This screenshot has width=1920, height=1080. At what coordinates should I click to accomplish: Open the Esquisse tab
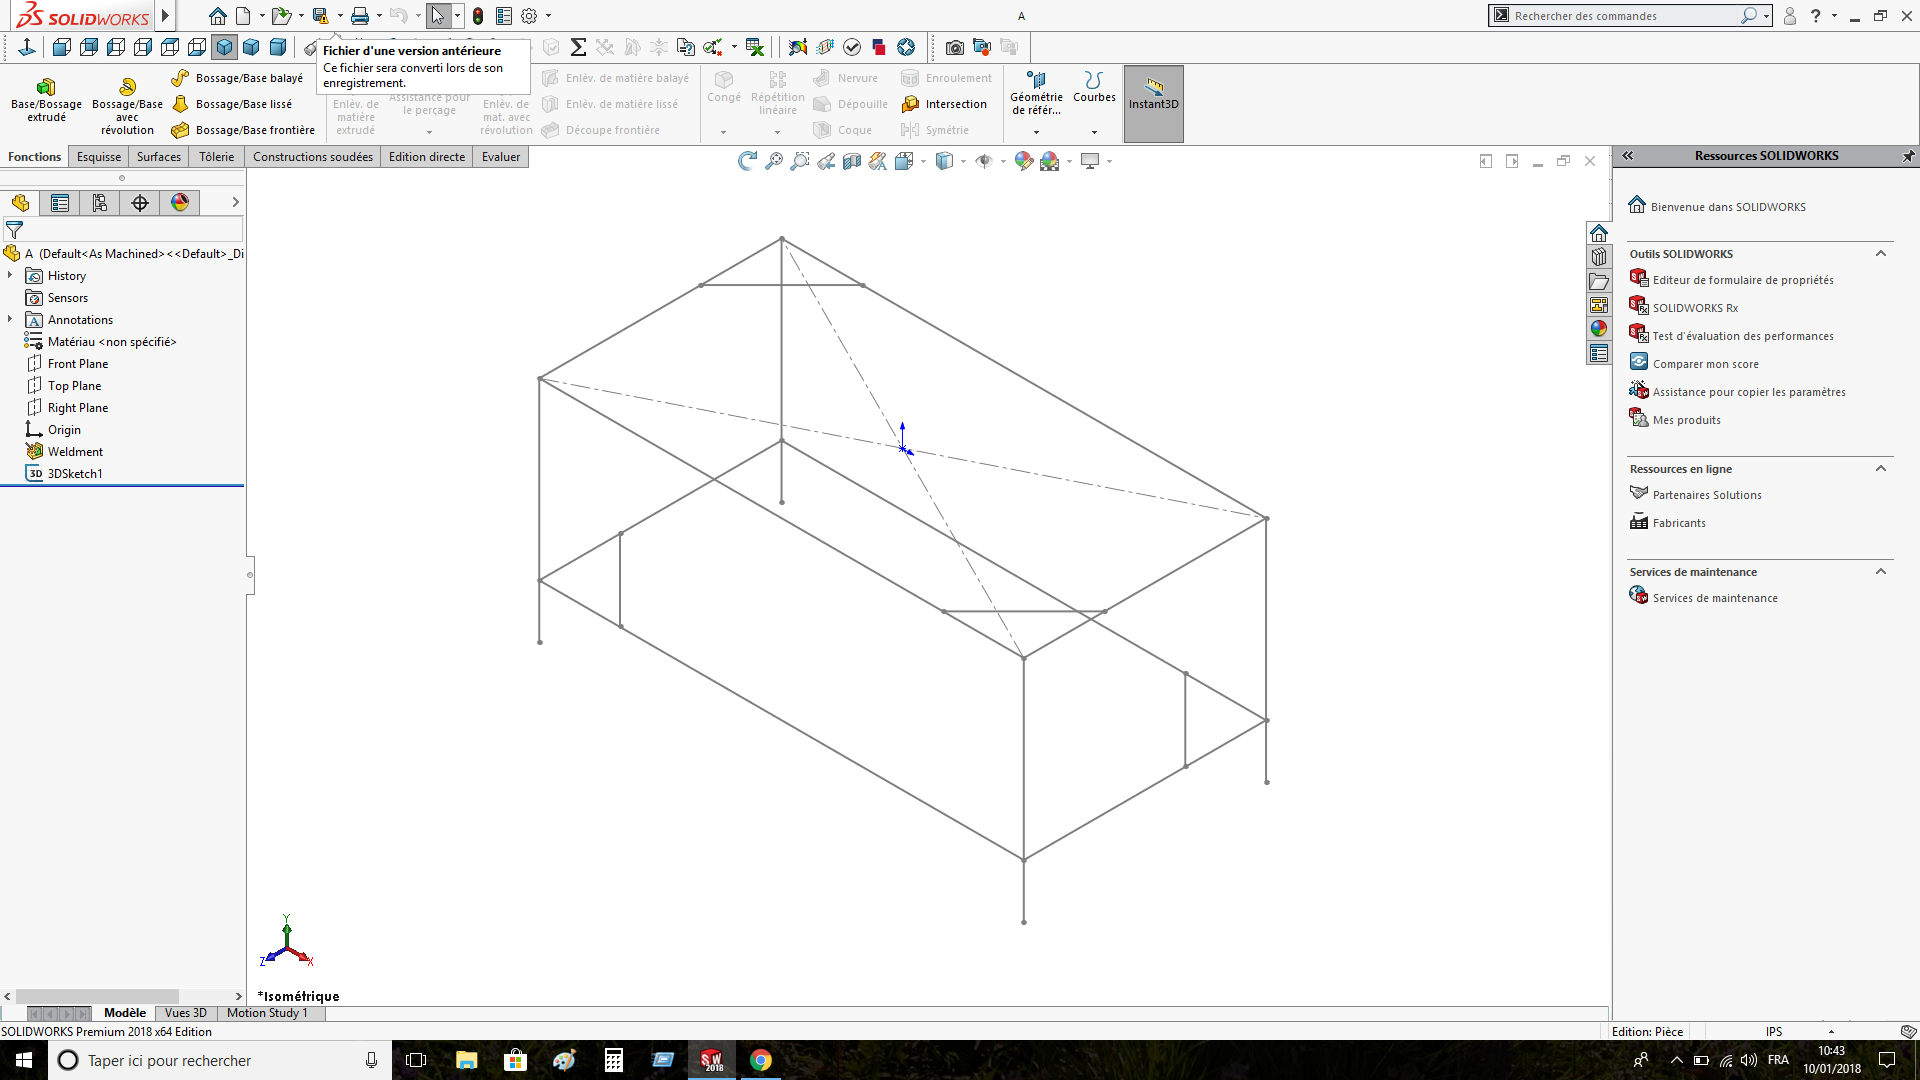[x=98, y=157]
